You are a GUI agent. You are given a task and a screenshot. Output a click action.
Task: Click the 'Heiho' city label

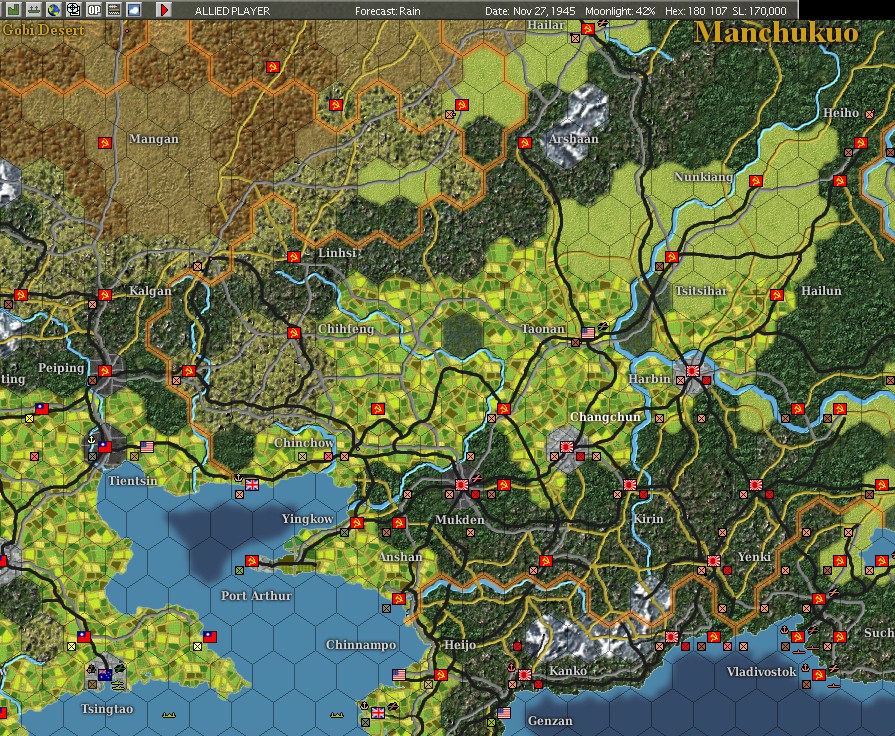(x=841, y=112)
